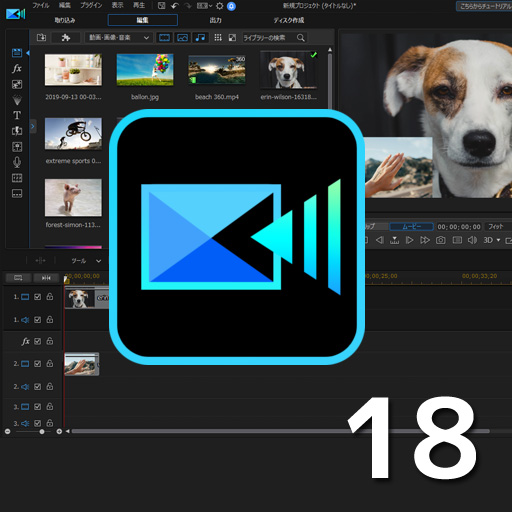Select the ムービー mode button
This screenshot has height=512, width=512.
pos(412,227)
